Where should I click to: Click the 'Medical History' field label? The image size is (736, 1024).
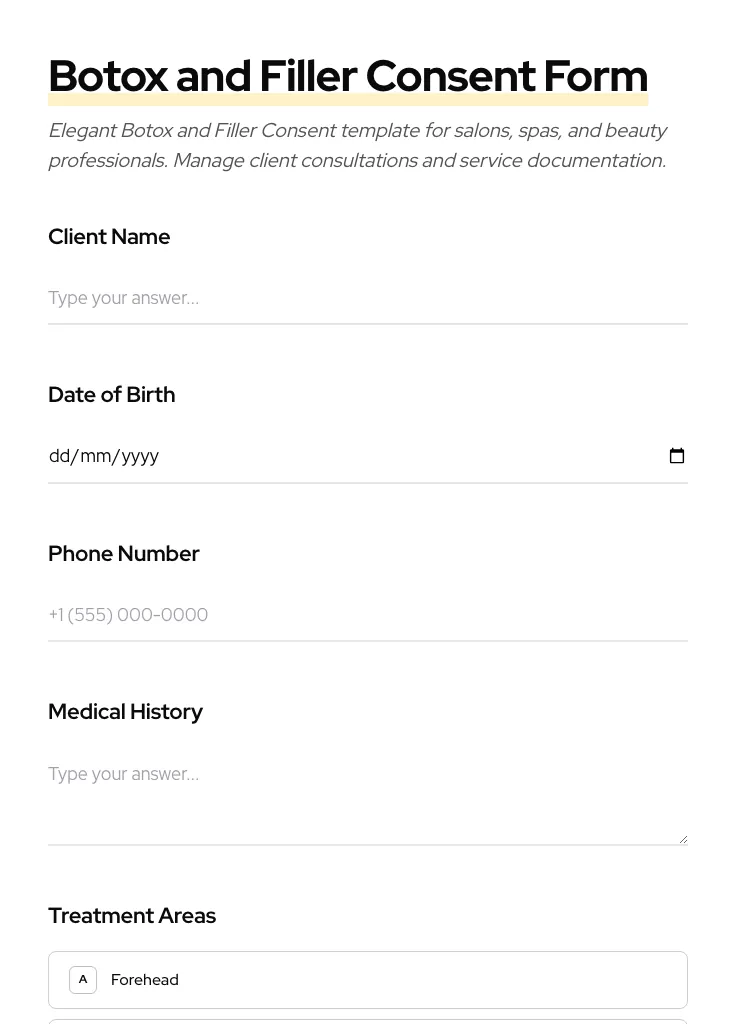126,712
